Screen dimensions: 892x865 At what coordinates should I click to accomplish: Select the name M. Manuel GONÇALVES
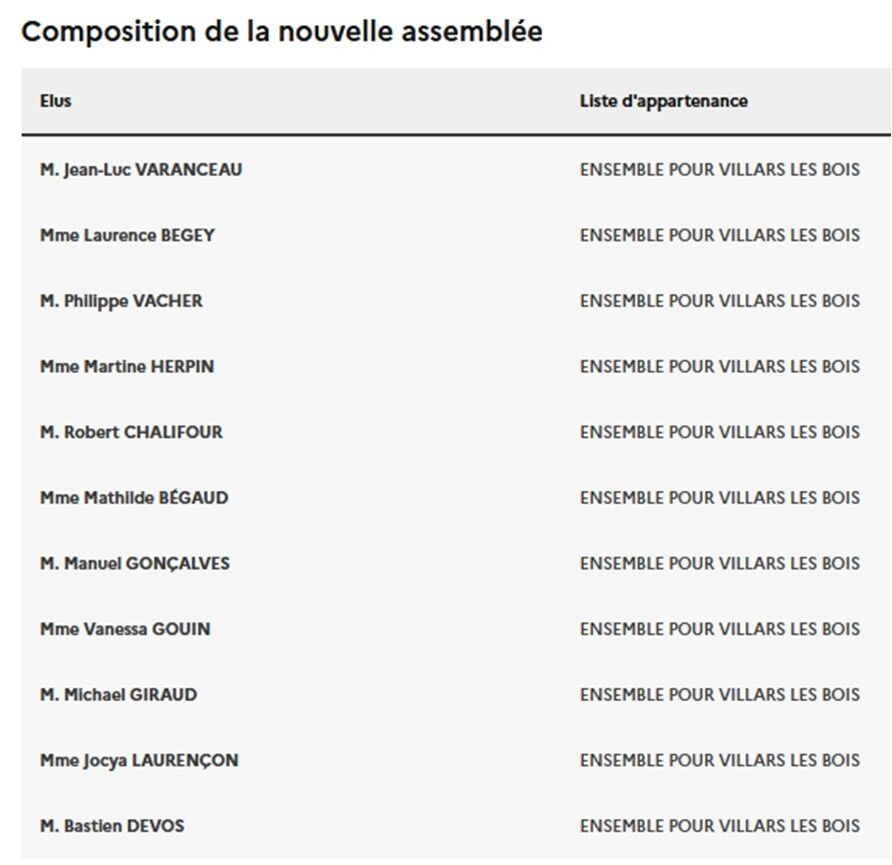tap(135, 564)
